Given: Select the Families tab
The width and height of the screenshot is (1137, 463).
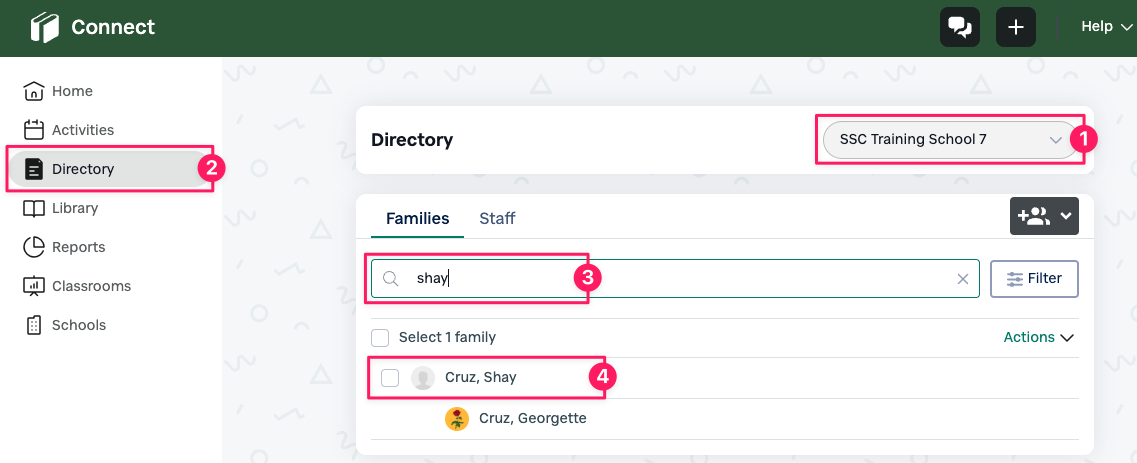Looking at the screenshot, I should 417,218.
